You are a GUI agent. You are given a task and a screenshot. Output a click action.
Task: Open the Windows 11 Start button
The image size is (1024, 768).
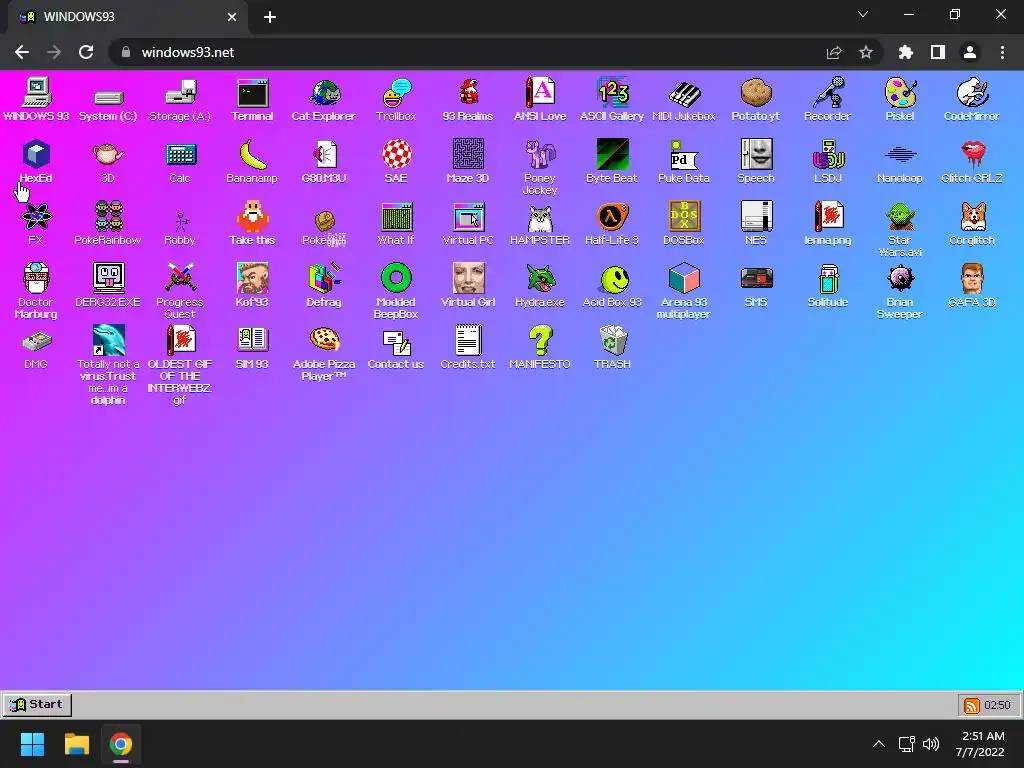point(32,744)
